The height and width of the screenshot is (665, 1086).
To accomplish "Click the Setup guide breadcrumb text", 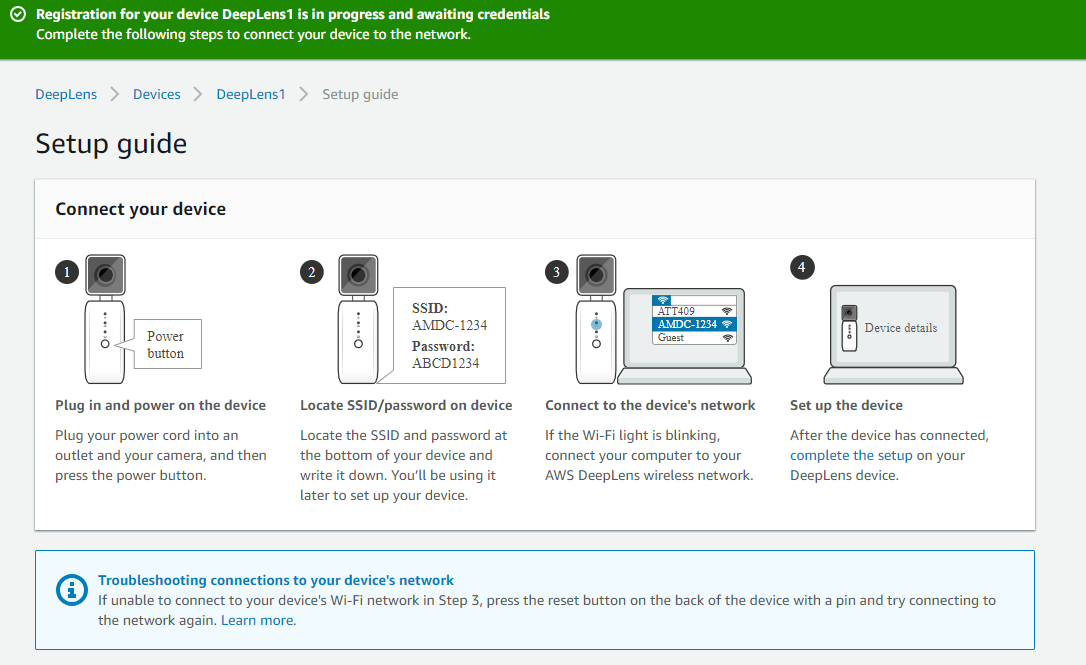I will click(360, 94).
